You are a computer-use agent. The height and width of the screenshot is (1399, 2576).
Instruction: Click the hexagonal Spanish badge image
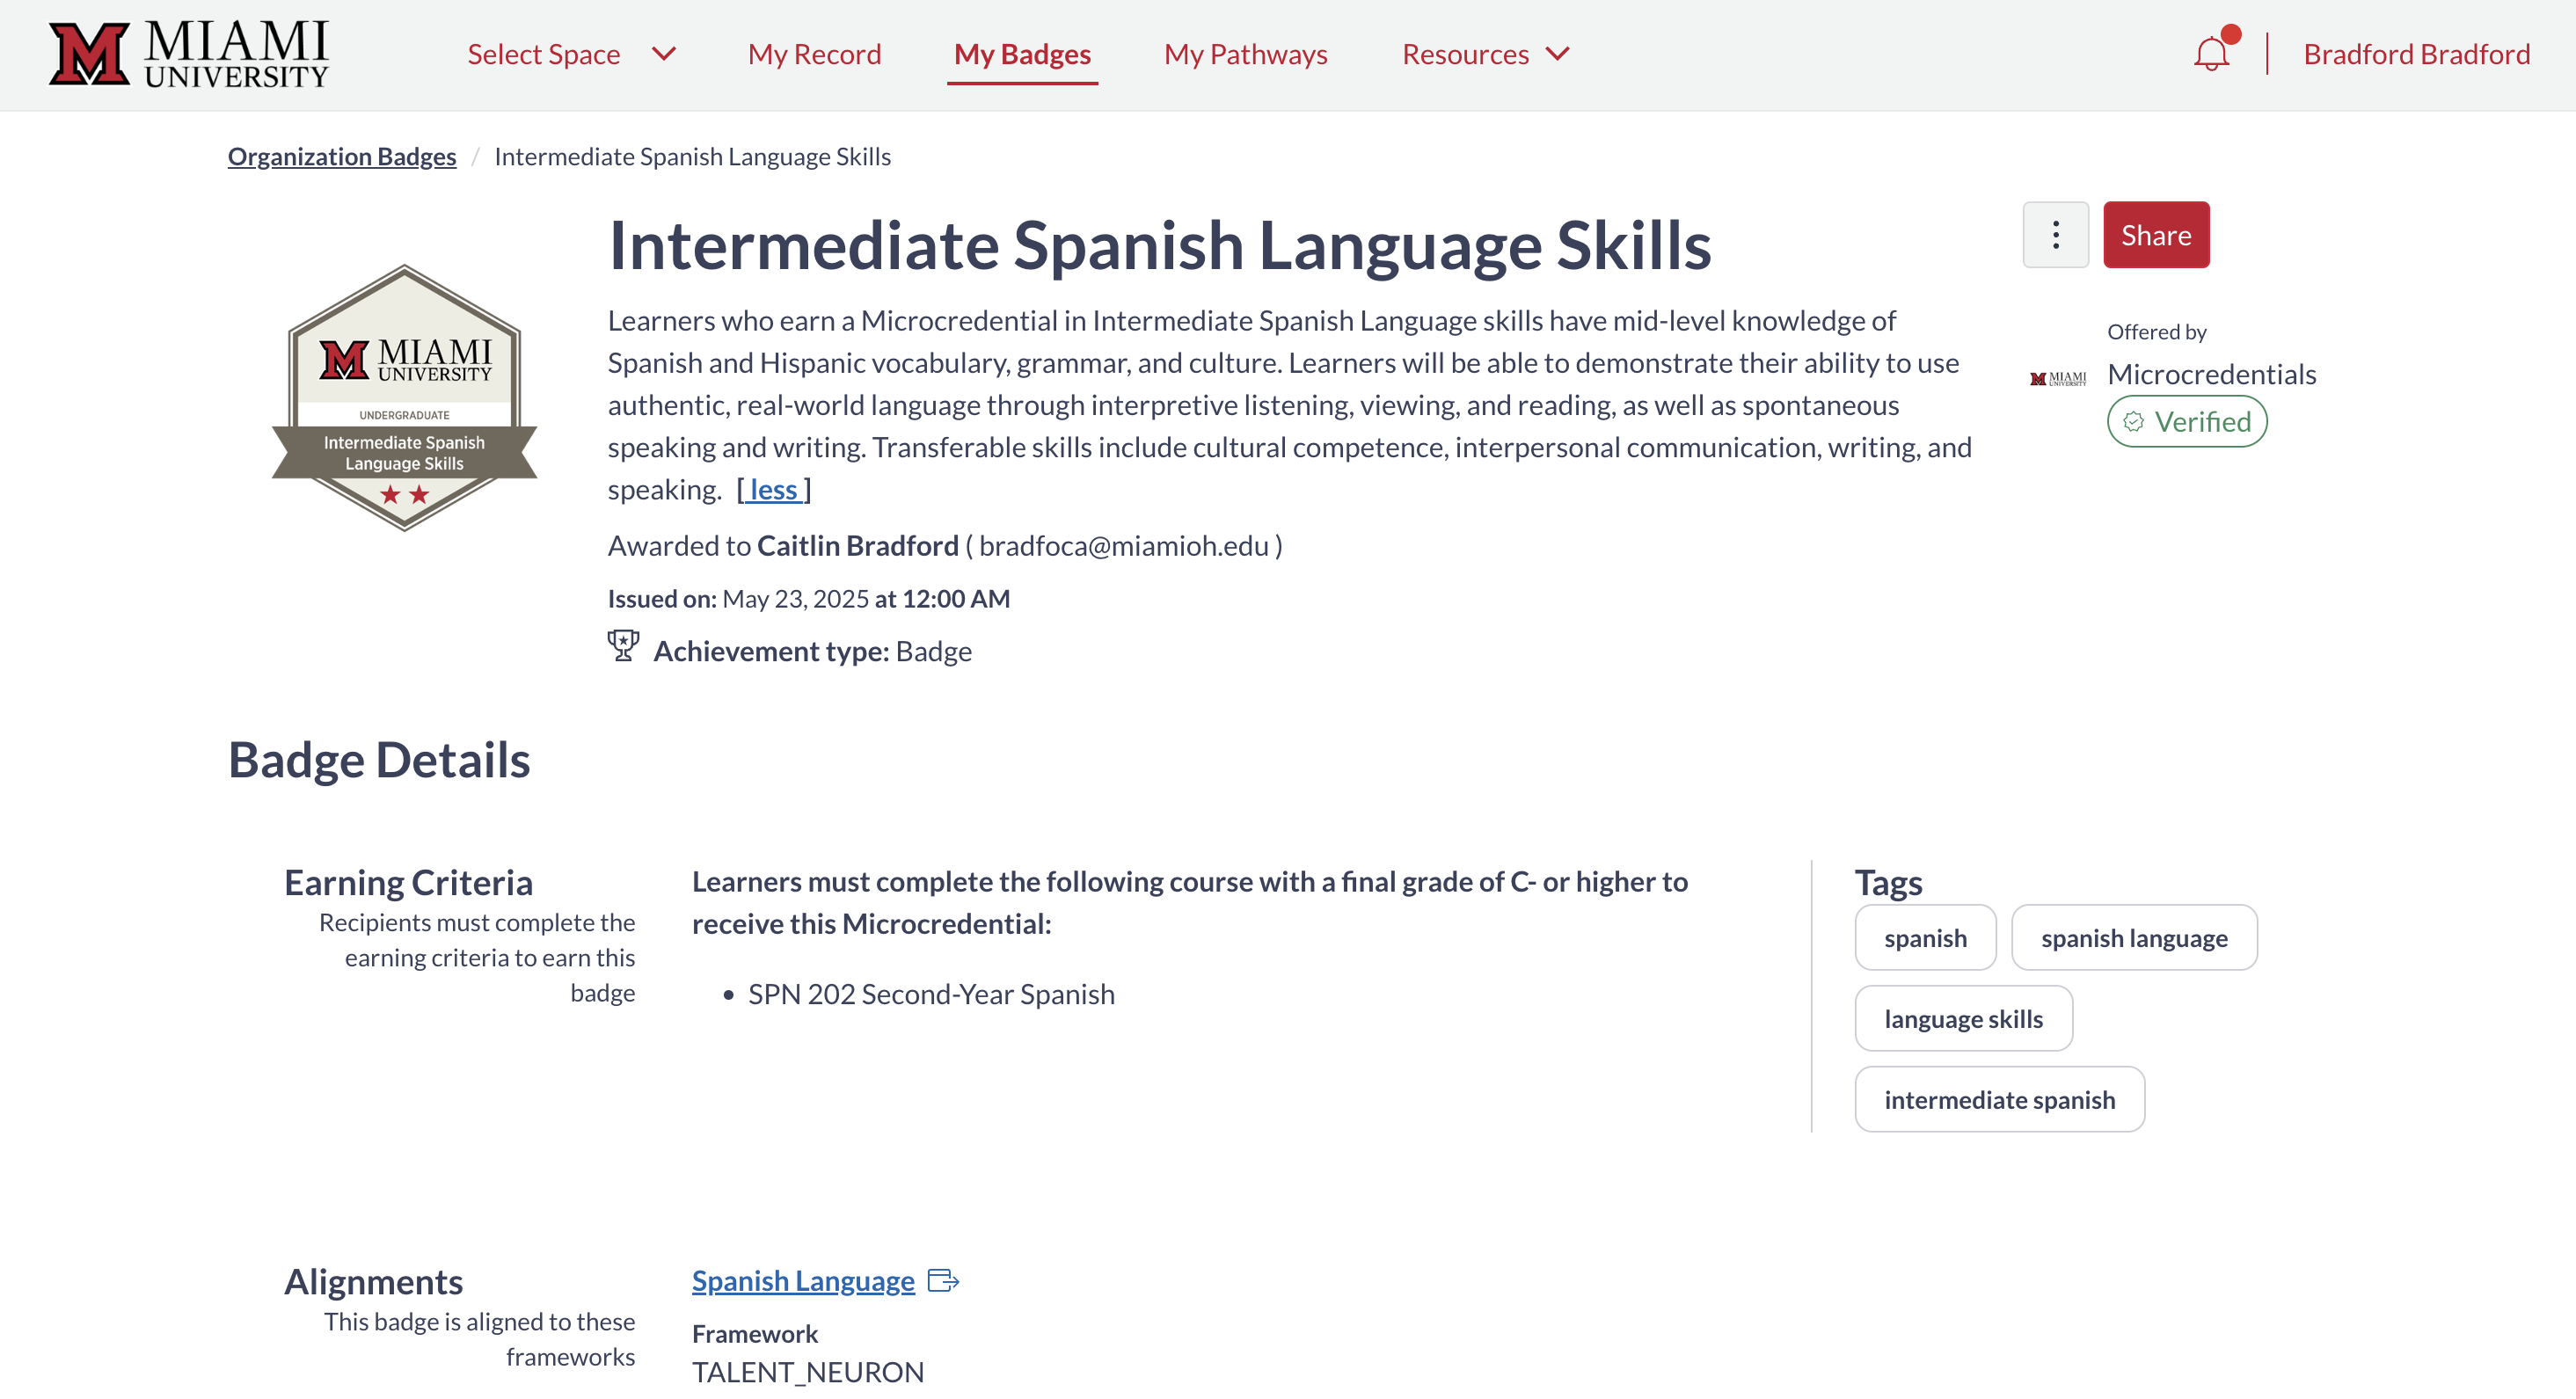click(404, 397)
